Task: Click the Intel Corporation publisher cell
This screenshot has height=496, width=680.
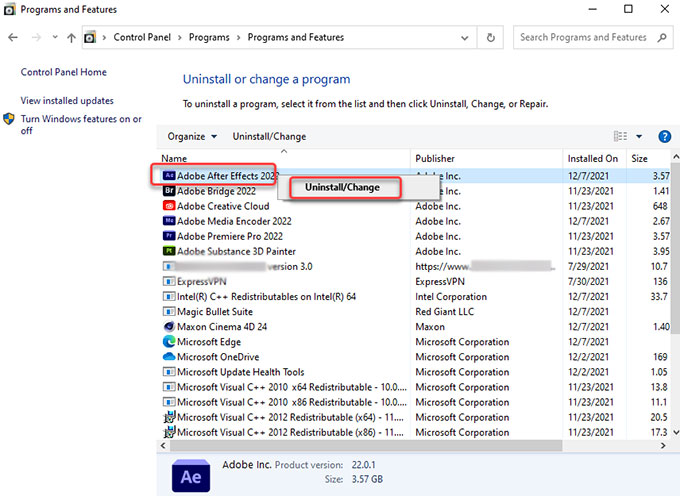Action: tap(451, 297)
